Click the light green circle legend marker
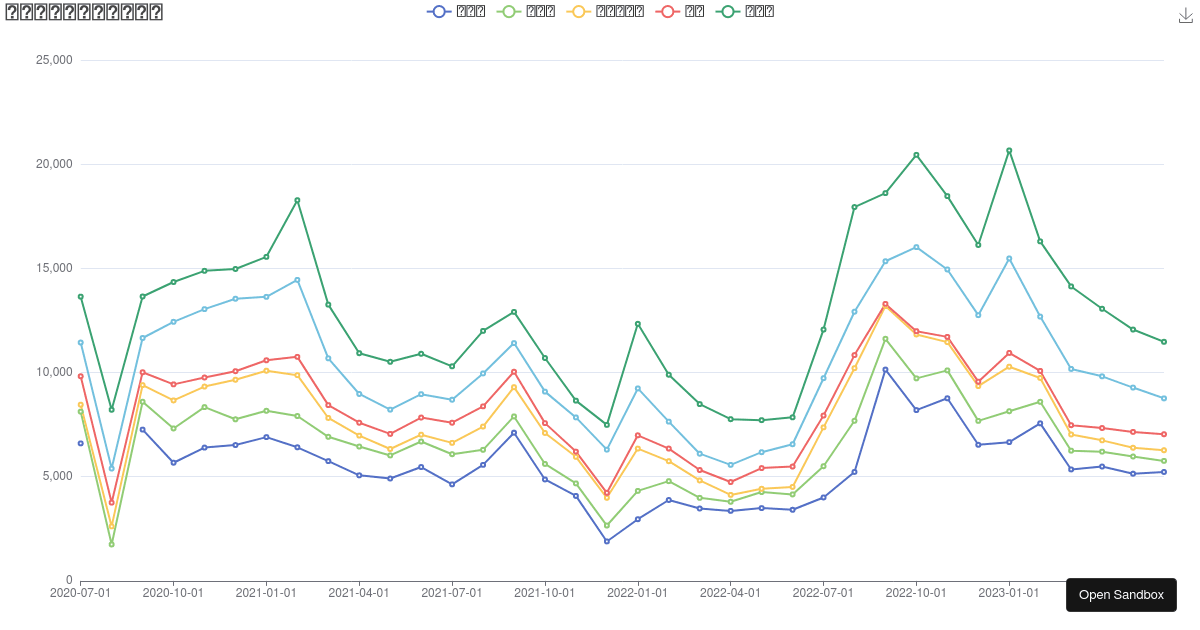This screenshot has height=630, width=1200. click(x=509, y=11)
